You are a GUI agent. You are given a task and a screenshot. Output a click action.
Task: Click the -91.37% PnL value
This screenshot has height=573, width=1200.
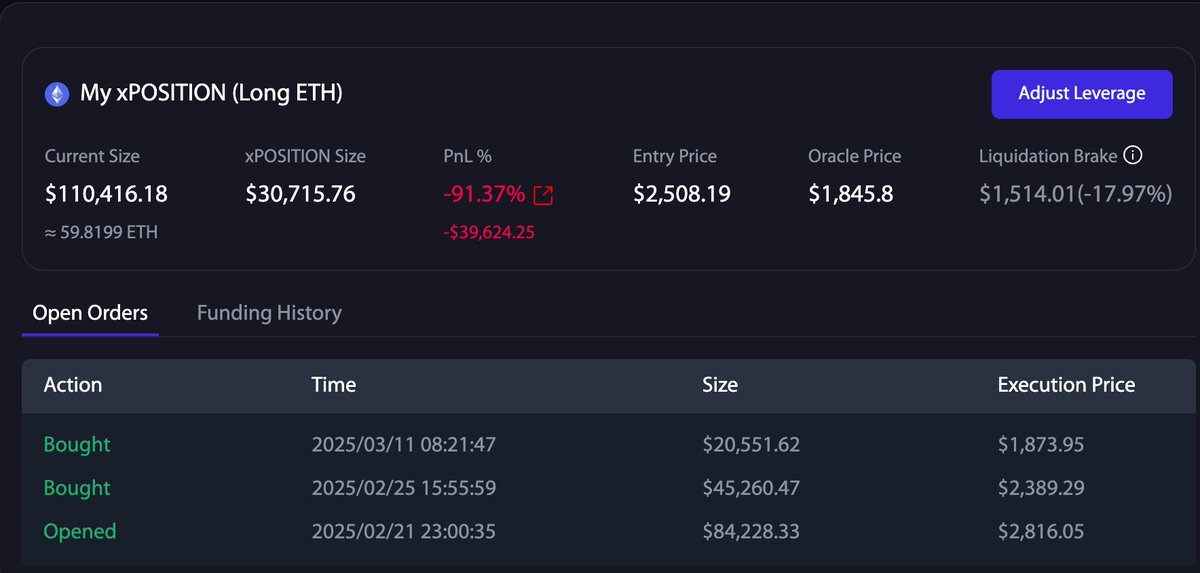pos(484,194)
